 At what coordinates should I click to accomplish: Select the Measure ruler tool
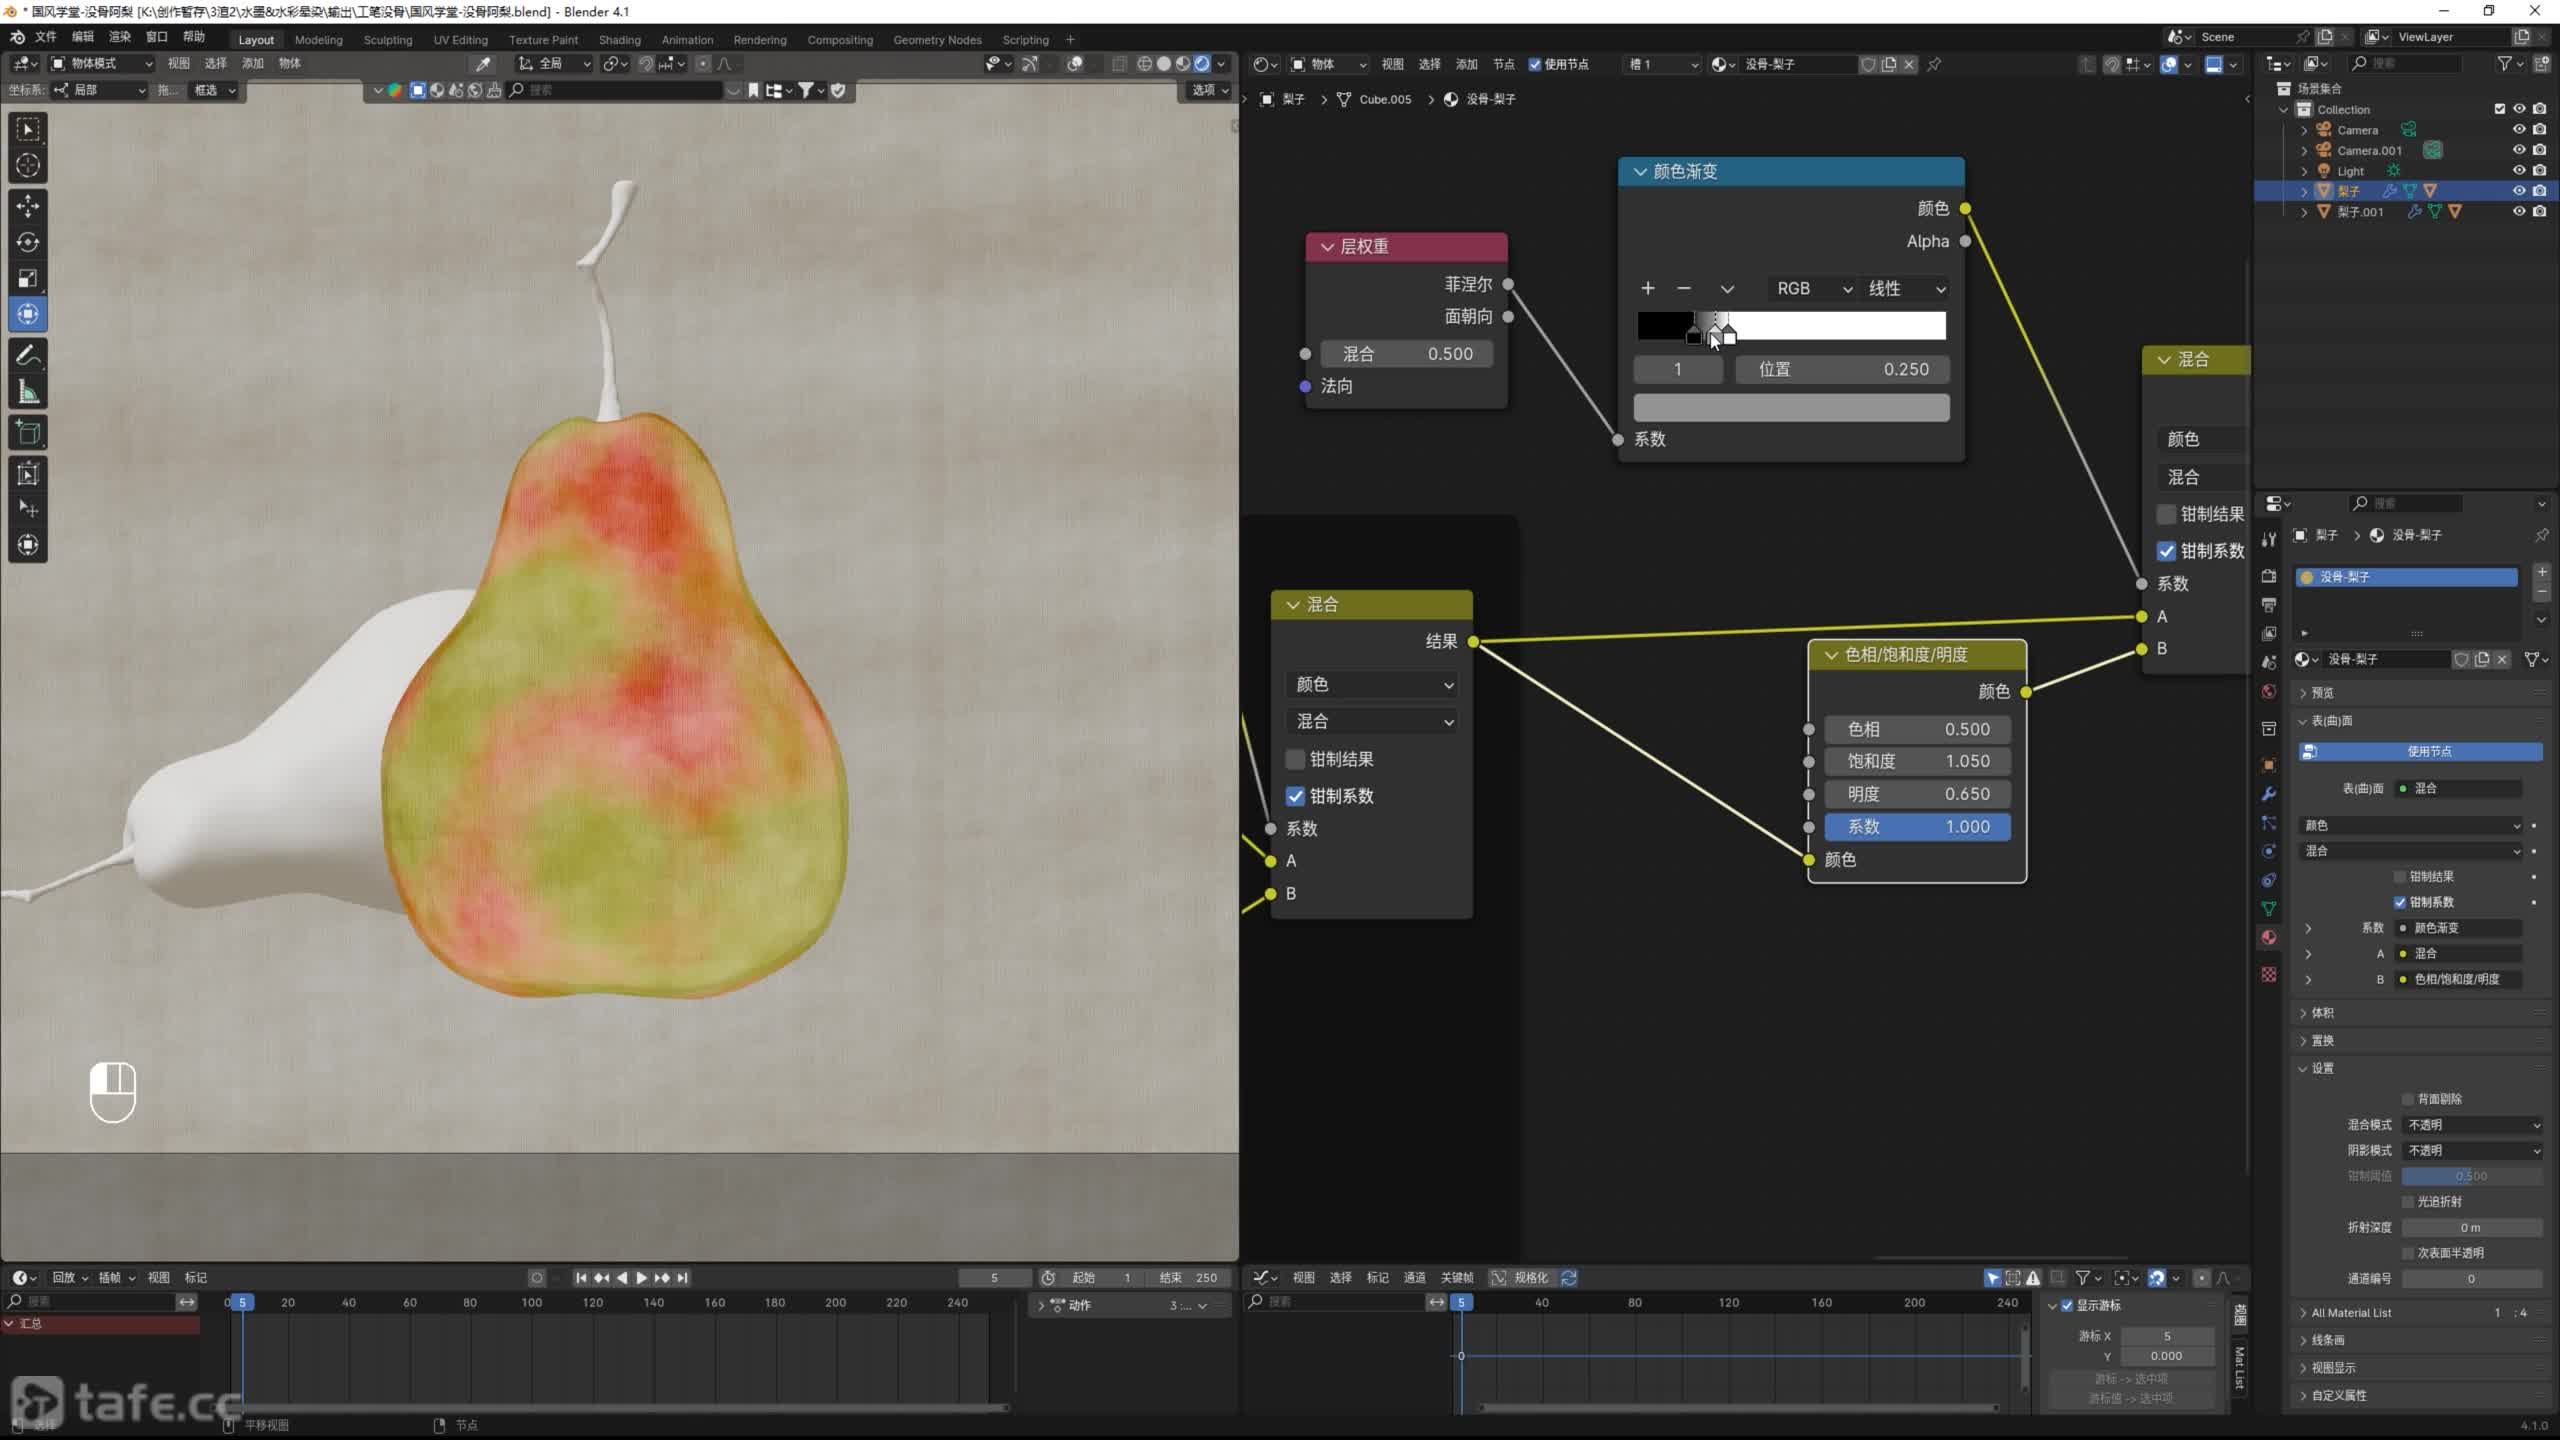(28, 393)
